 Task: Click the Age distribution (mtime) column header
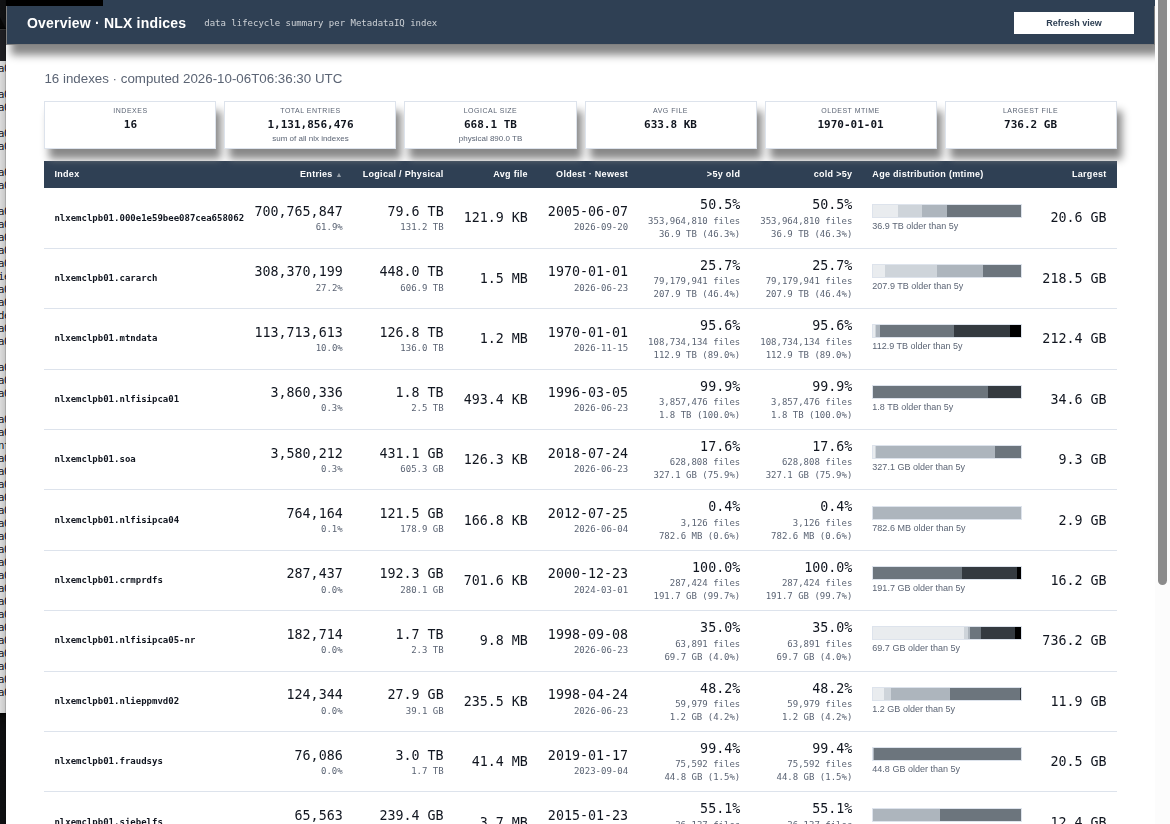927,174
